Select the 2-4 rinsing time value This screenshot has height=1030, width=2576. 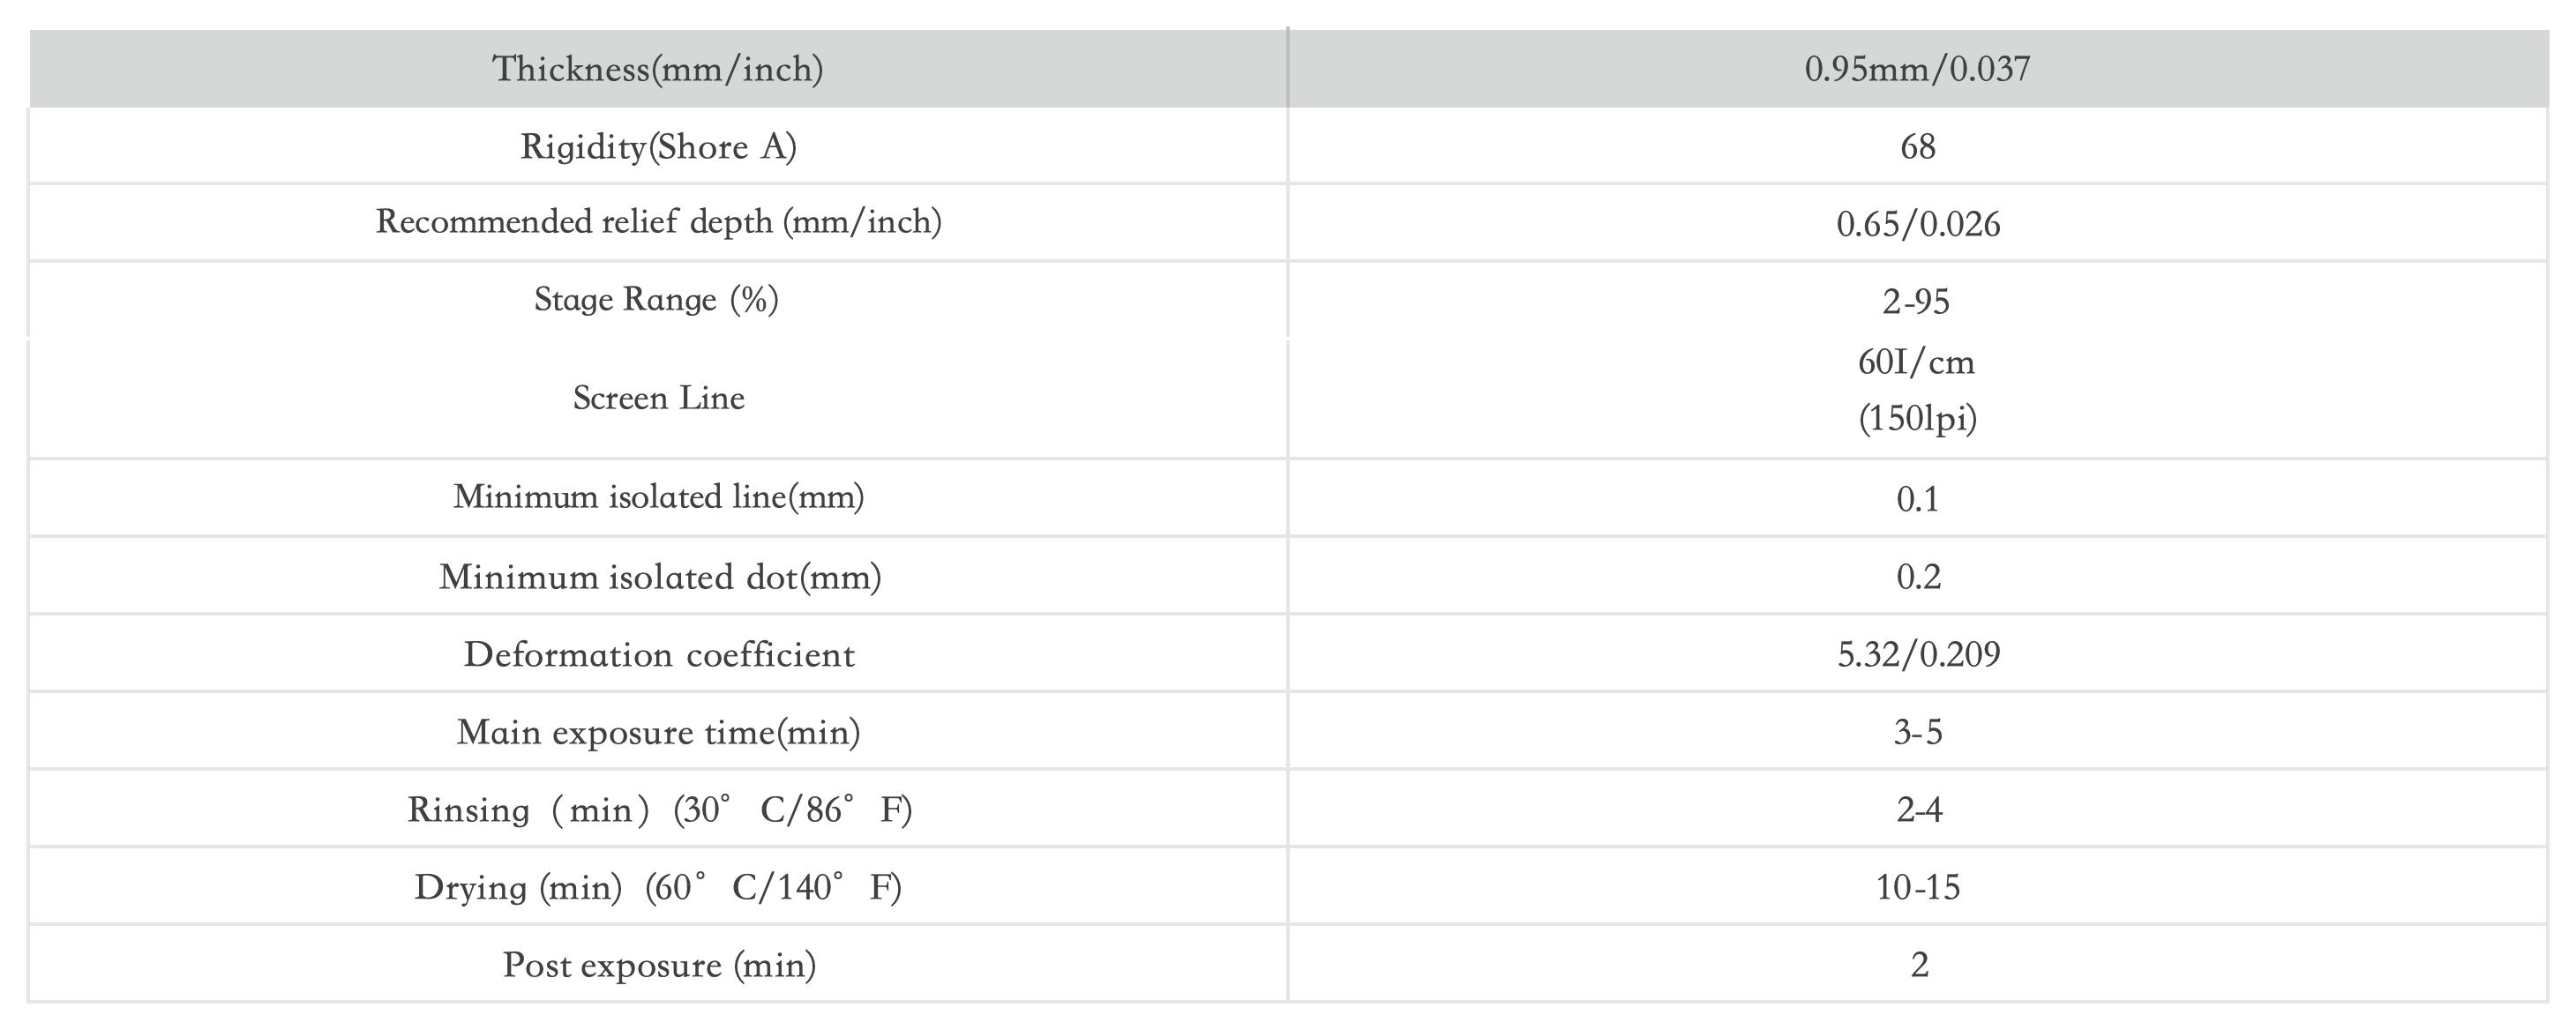click(x=1919, y=809)
